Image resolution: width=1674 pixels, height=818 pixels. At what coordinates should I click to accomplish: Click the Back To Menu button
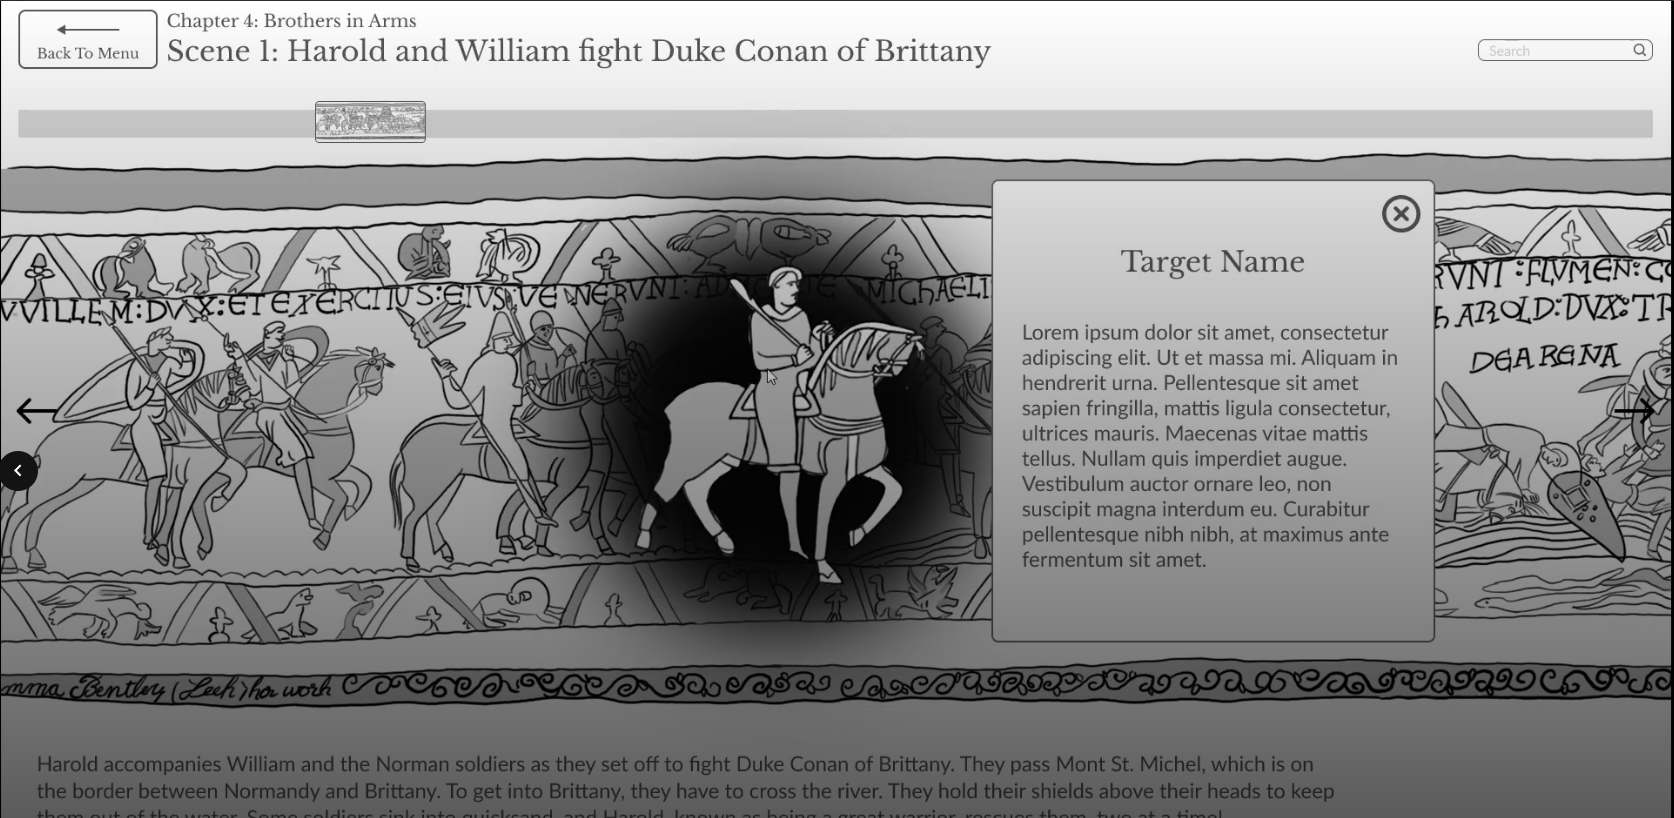pos(88,40)
